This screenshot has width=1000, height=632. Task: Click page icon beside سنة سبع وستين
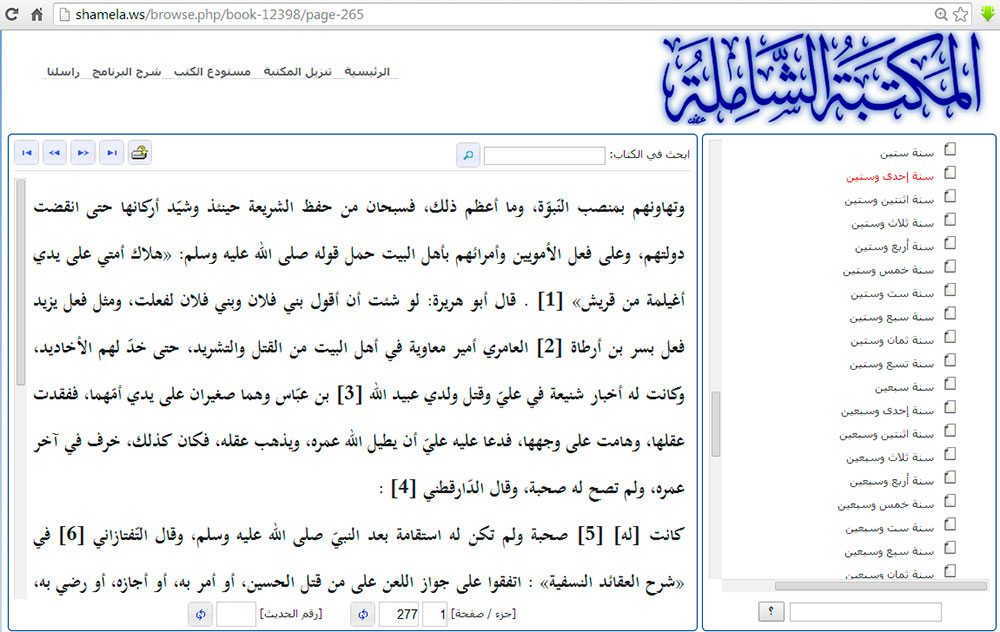pos(950,314)
